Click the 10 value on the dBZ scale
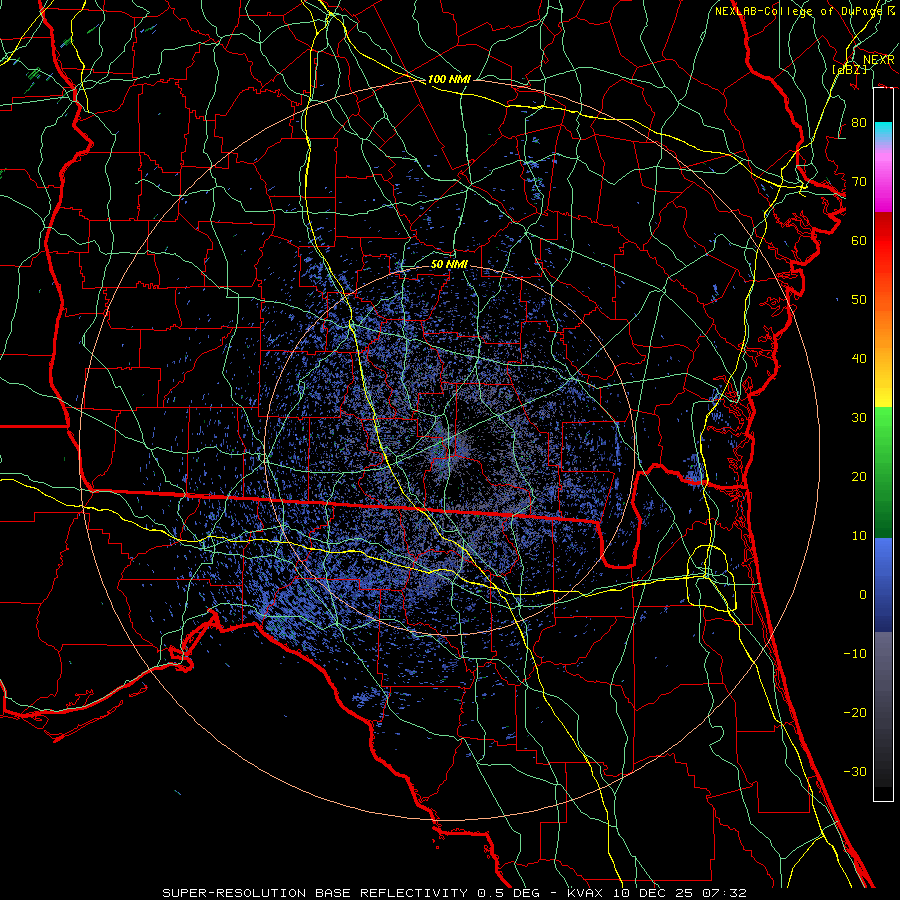Image resolution: width=900 pixels, height=900 pixels. pyautogui.click(x=859, y=536)
